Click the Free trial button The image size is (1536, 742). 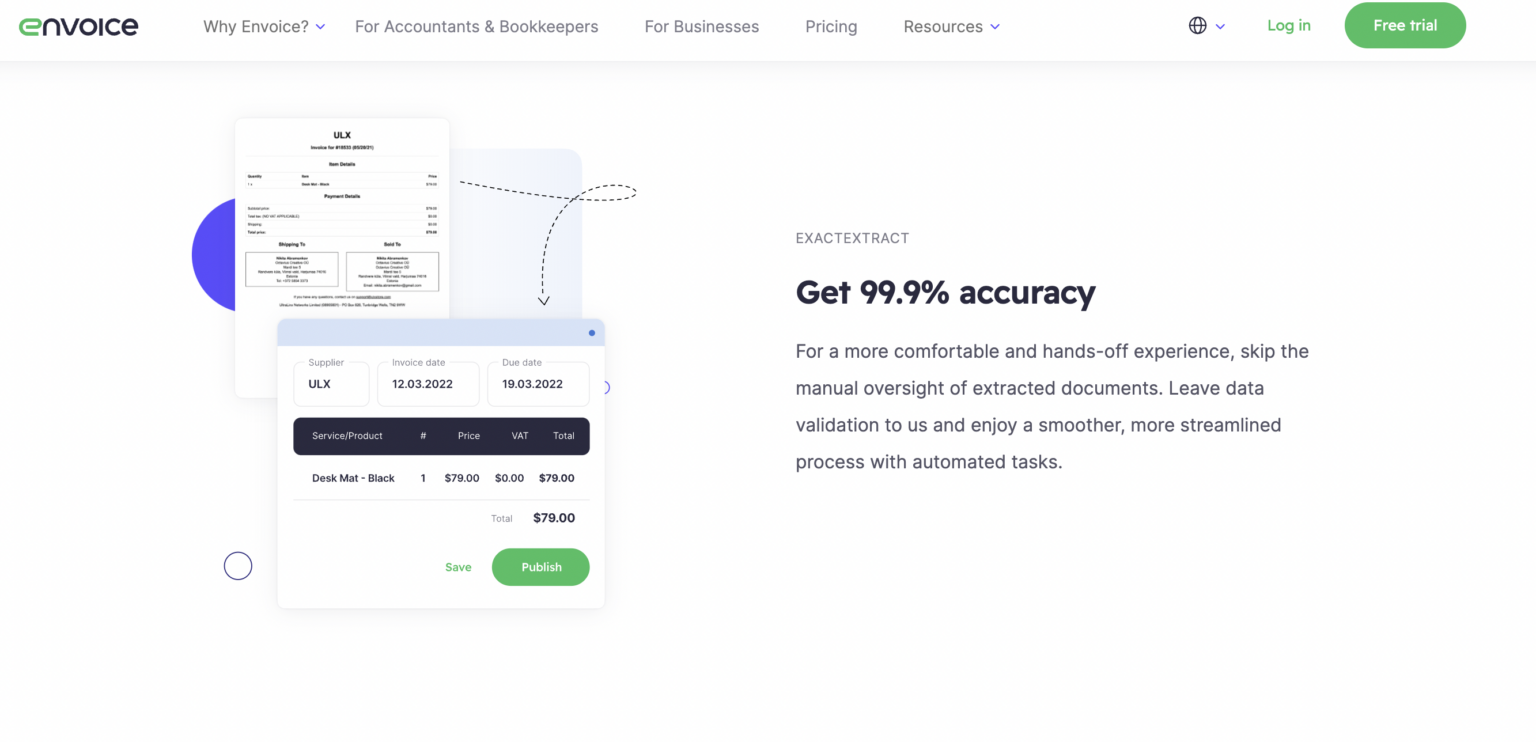[x=1405, y=25]
